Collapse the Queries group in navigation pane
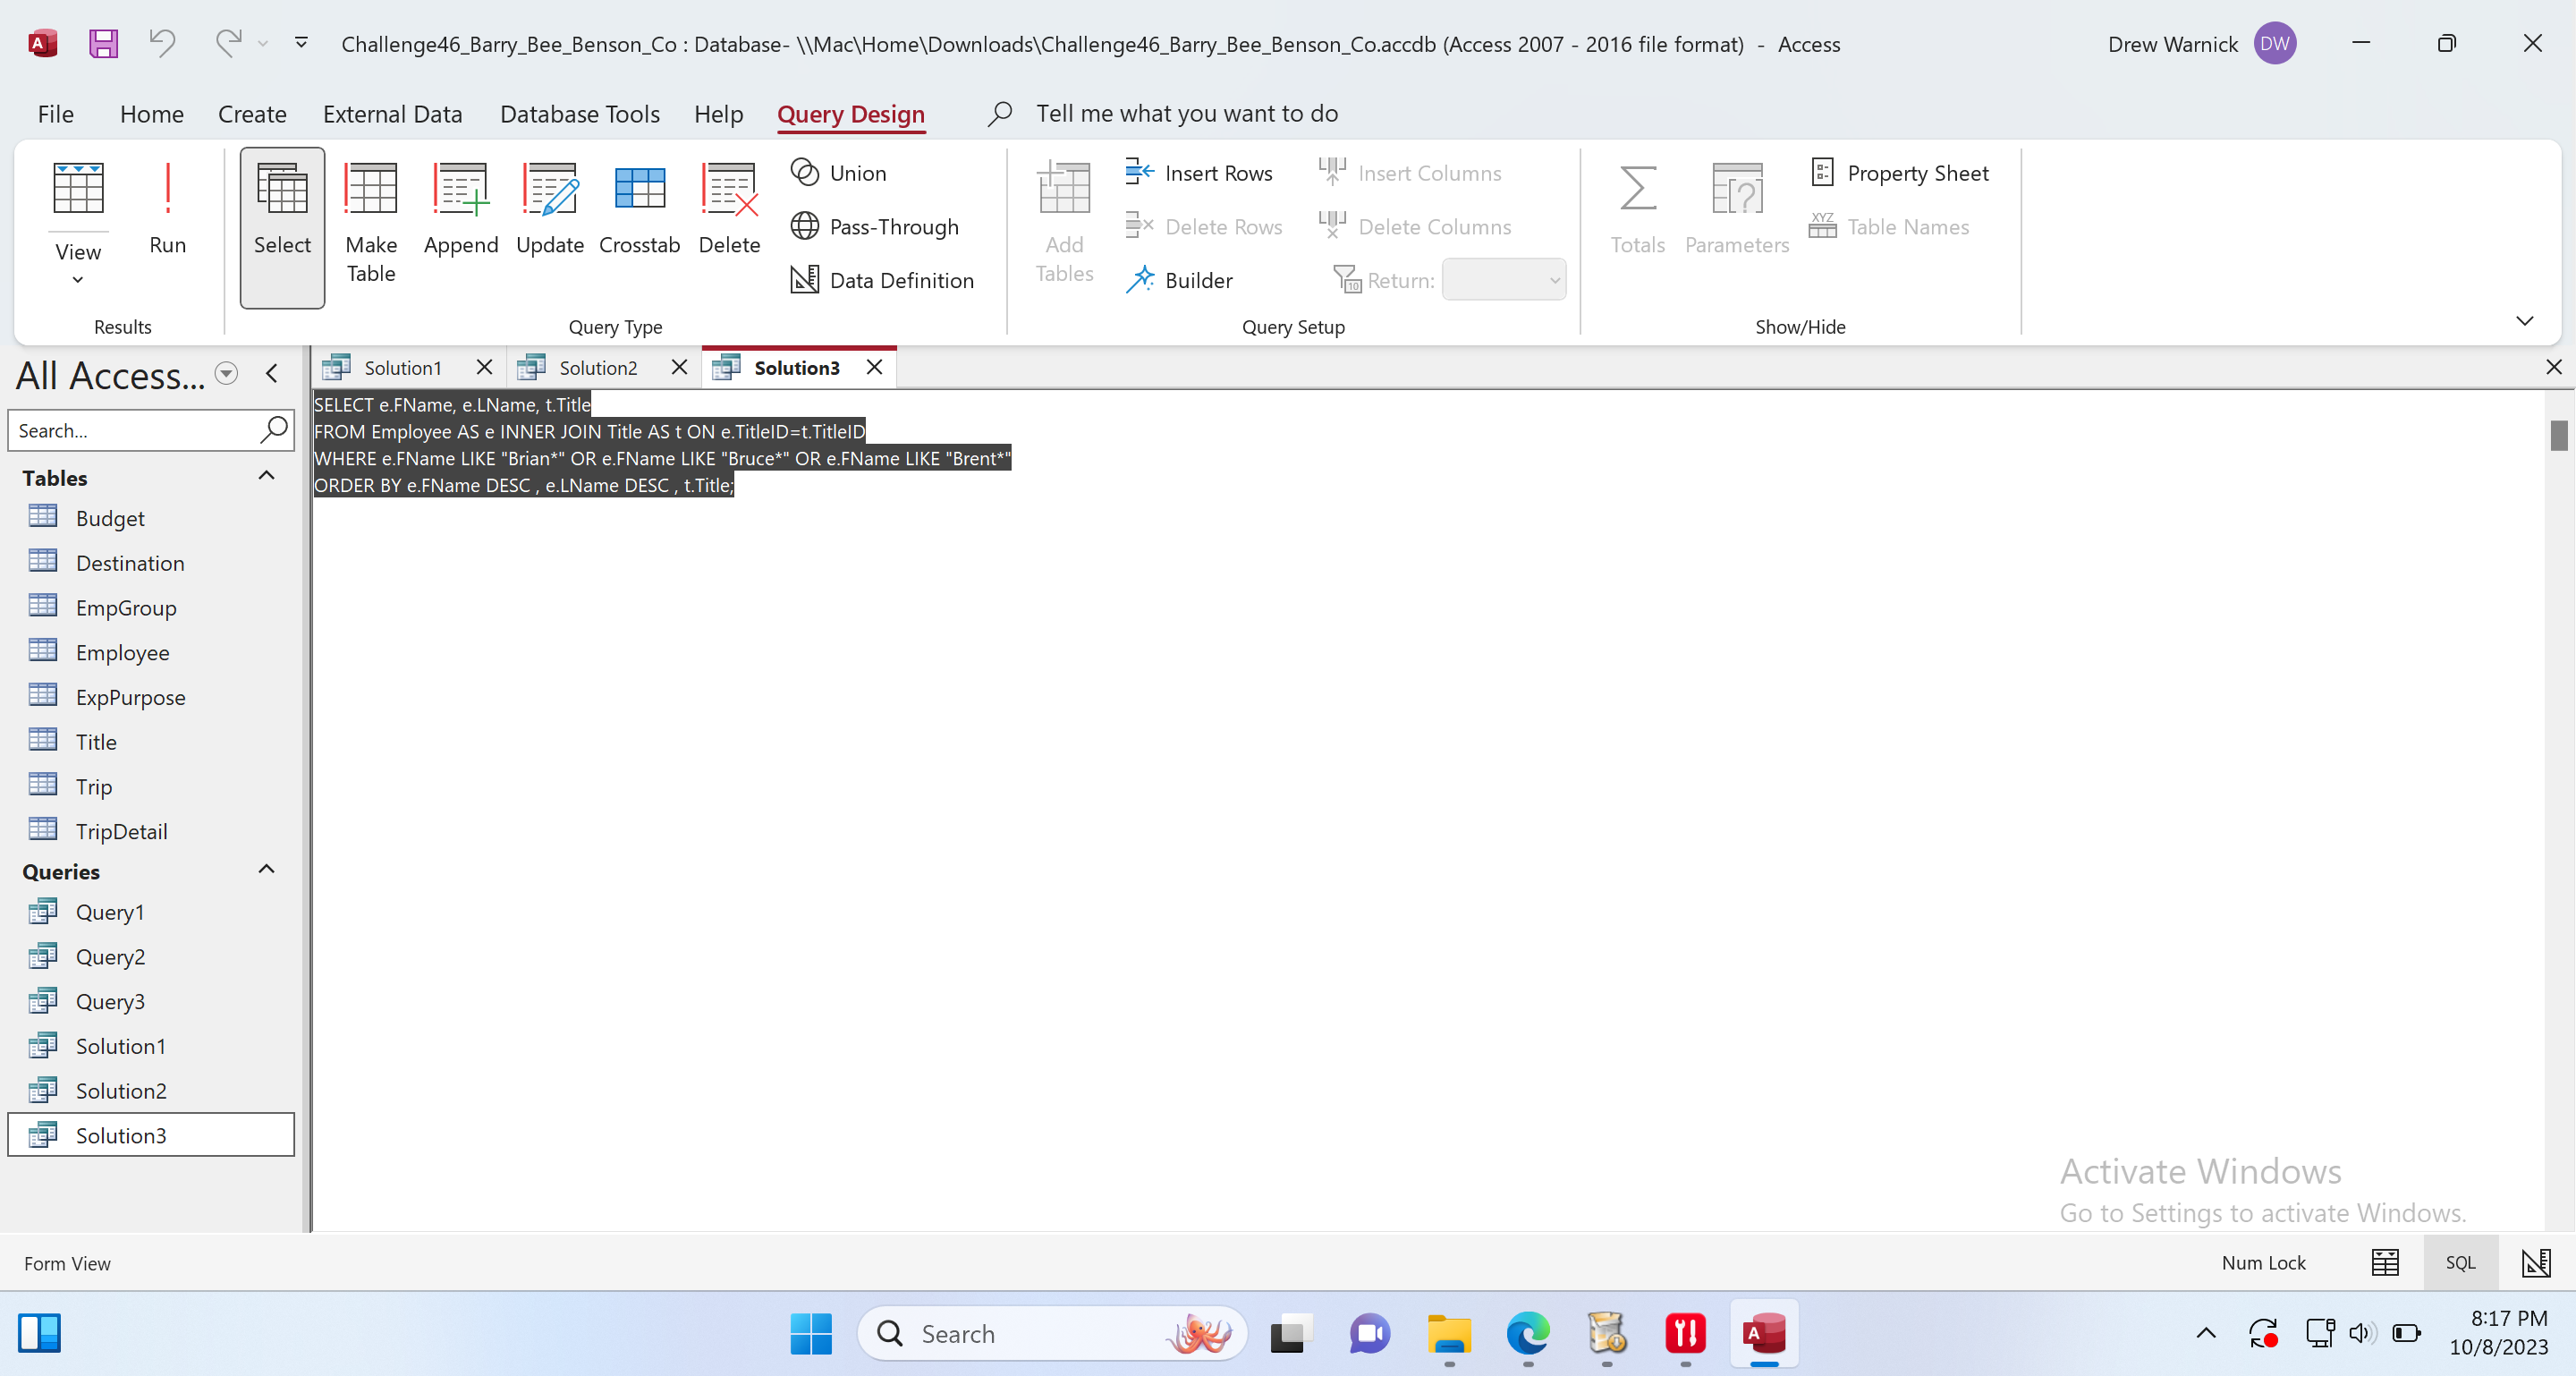Screen dimensions: 2576x1376 pos(266,870)
